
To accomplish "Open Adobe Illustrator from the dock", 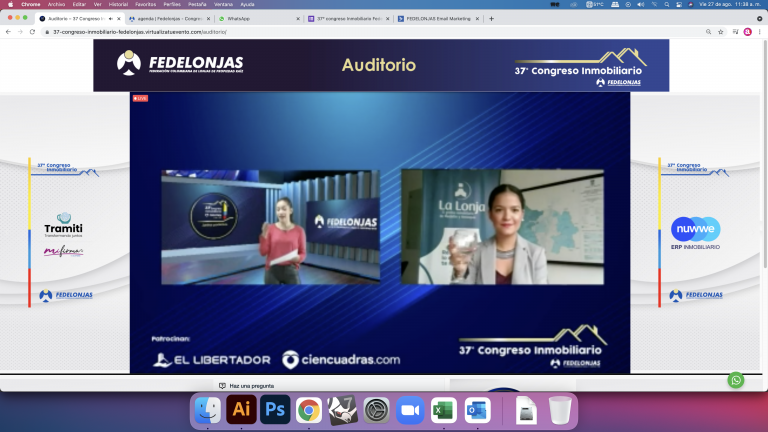I will 241,409.
